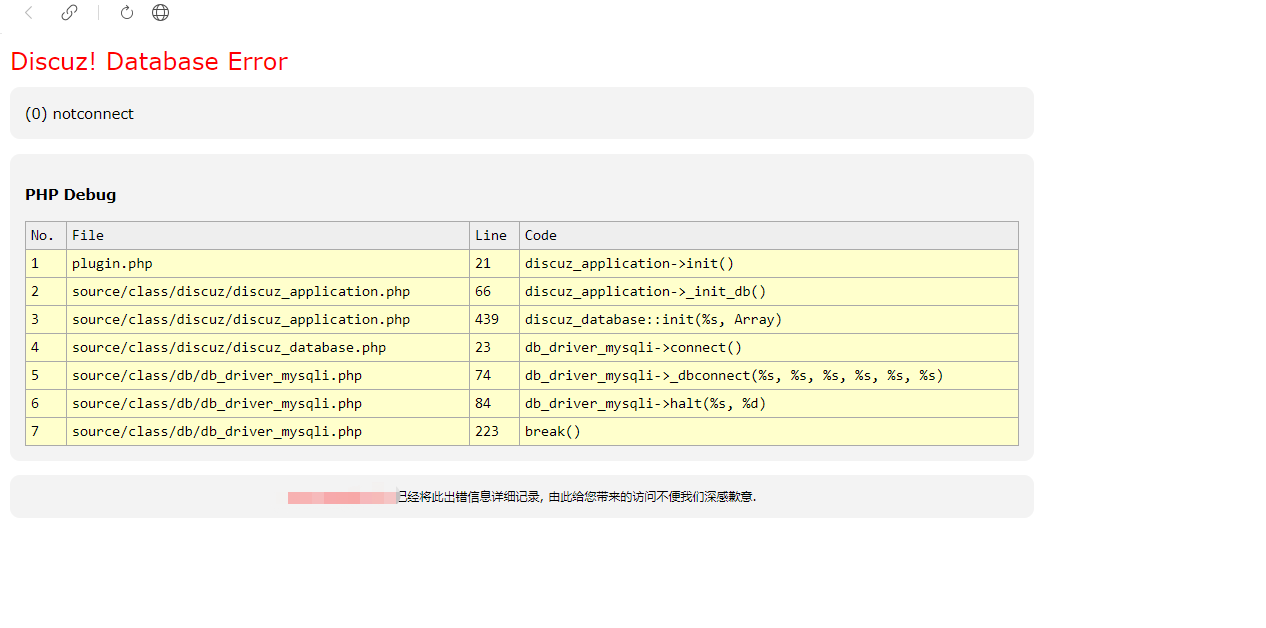Reload the page with refresh icon
The image size is (1266, 628).
(127, 13)
